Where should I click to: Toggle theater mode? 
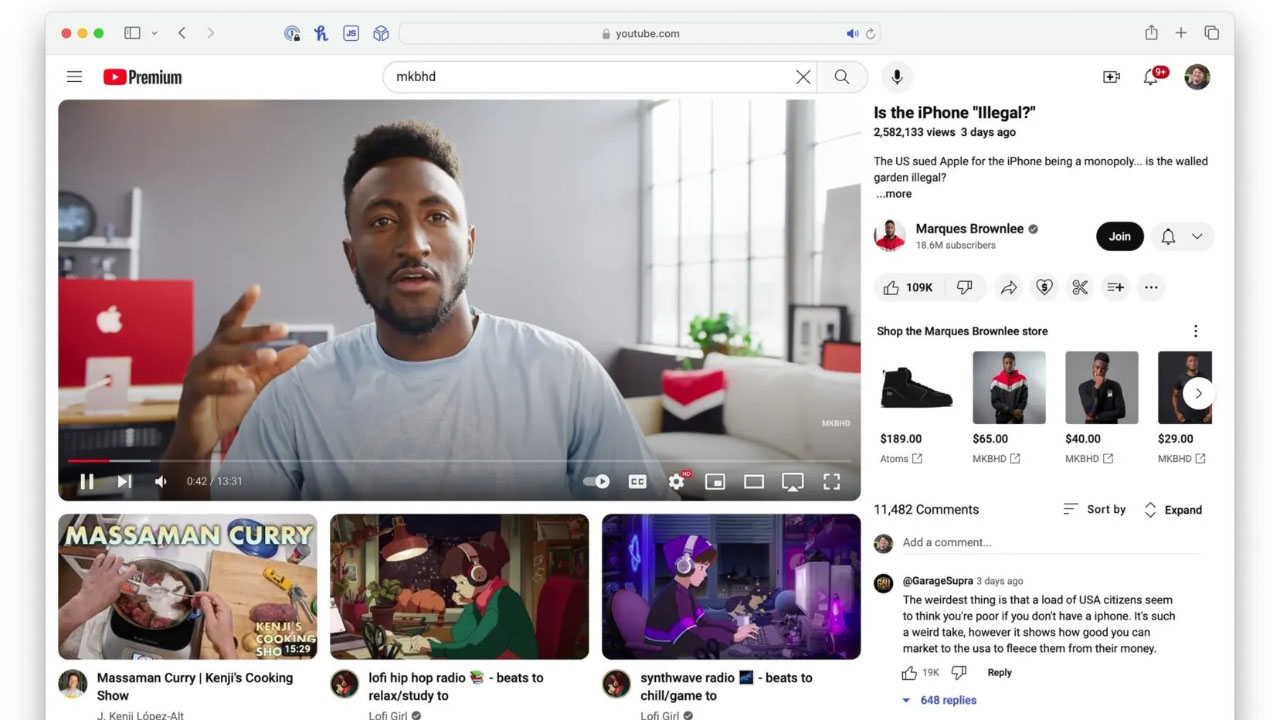point(754,481)
